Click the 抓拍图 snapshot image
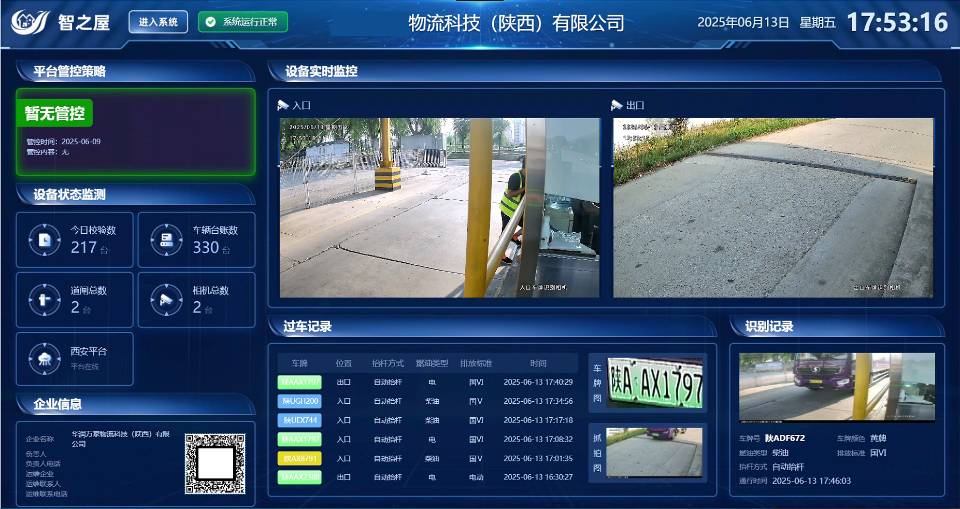 coord(655,452)
